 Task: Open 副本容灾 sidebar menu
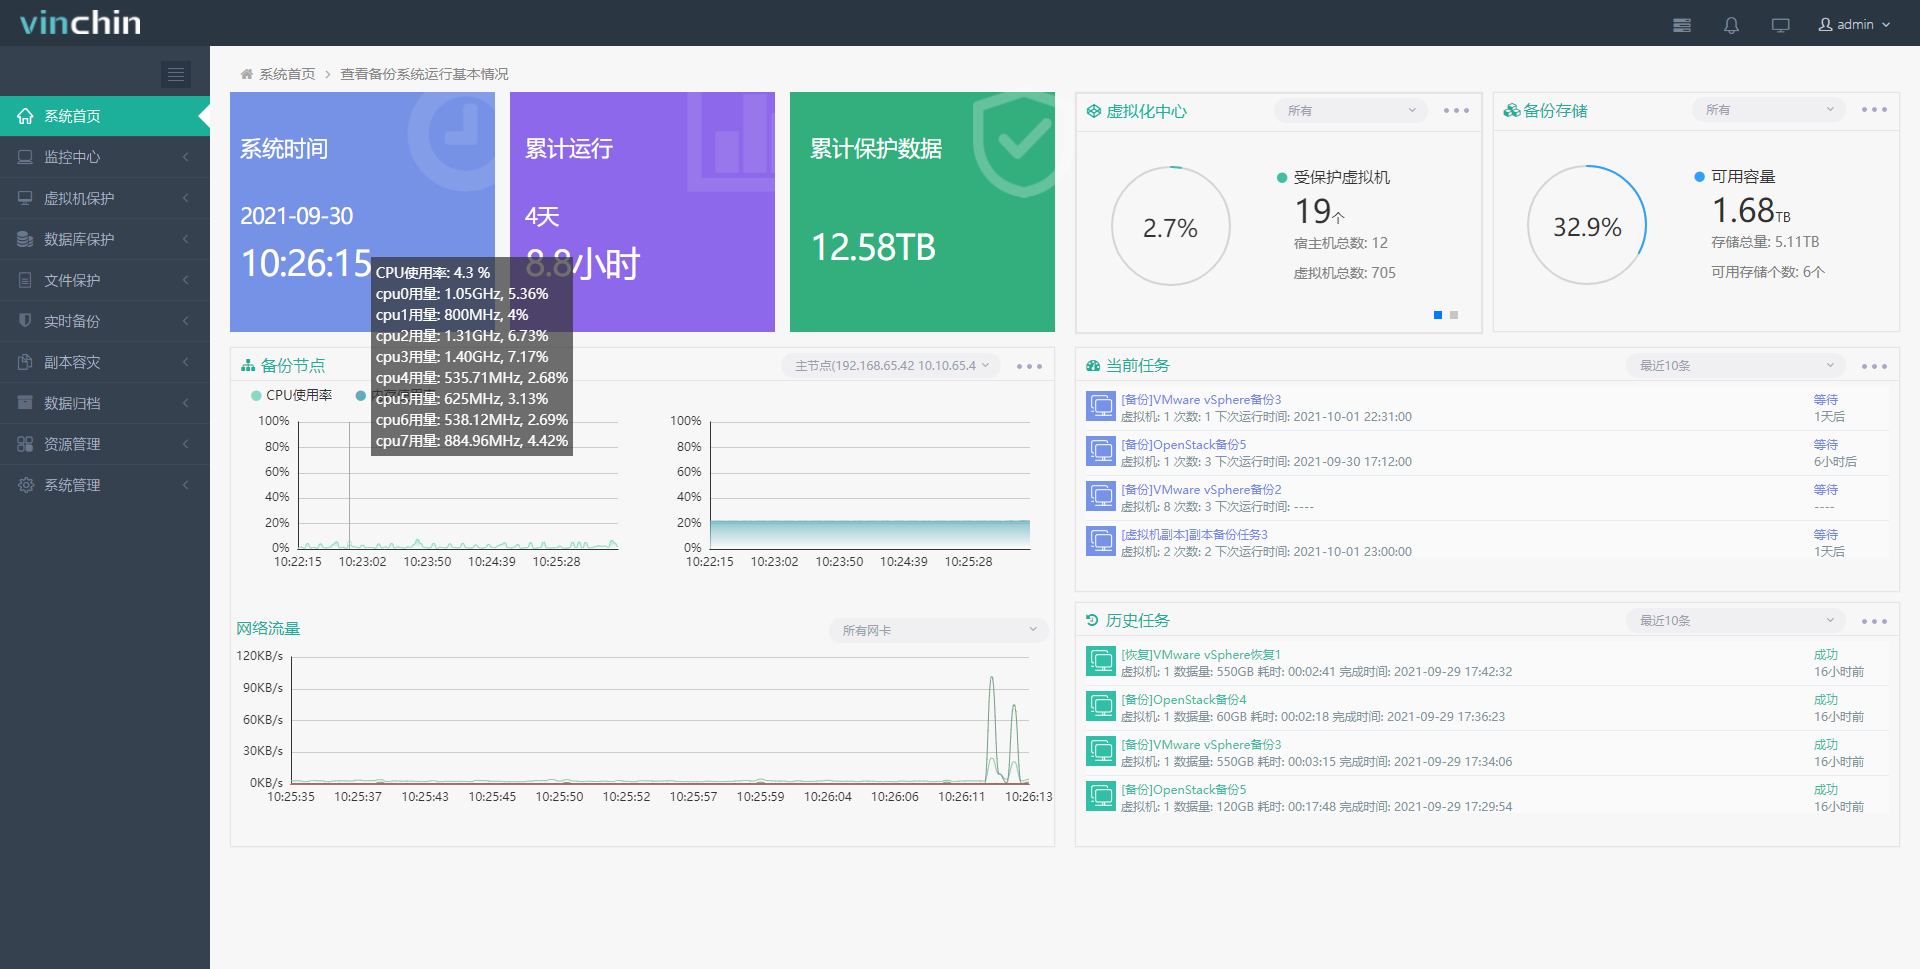pyautogui.click(x=105, y=362)
